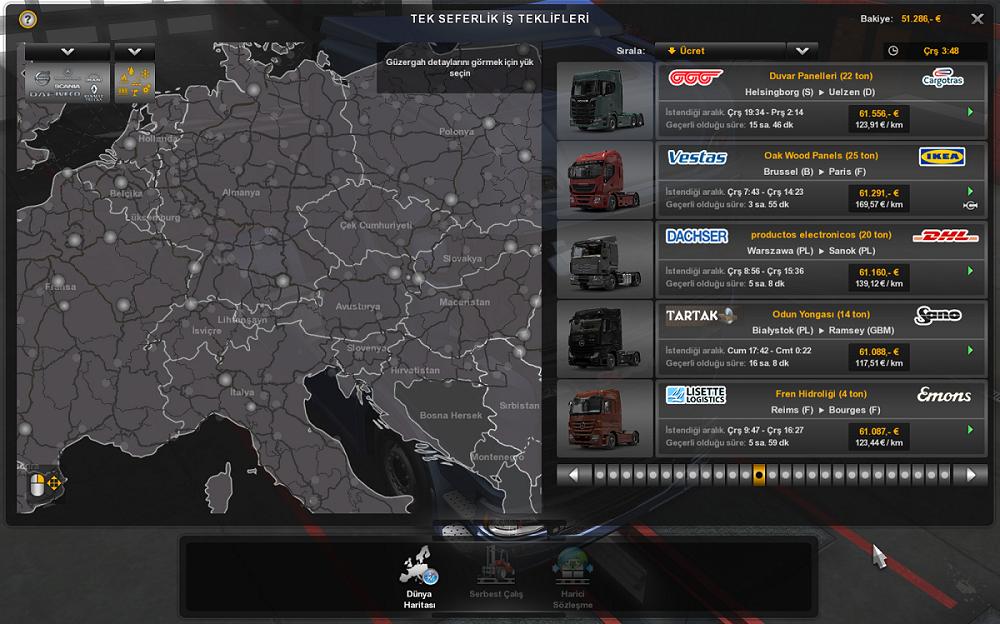Click the clock icon beside game time
This screenshot has height=624, width=1000.
tap(893, 51)
